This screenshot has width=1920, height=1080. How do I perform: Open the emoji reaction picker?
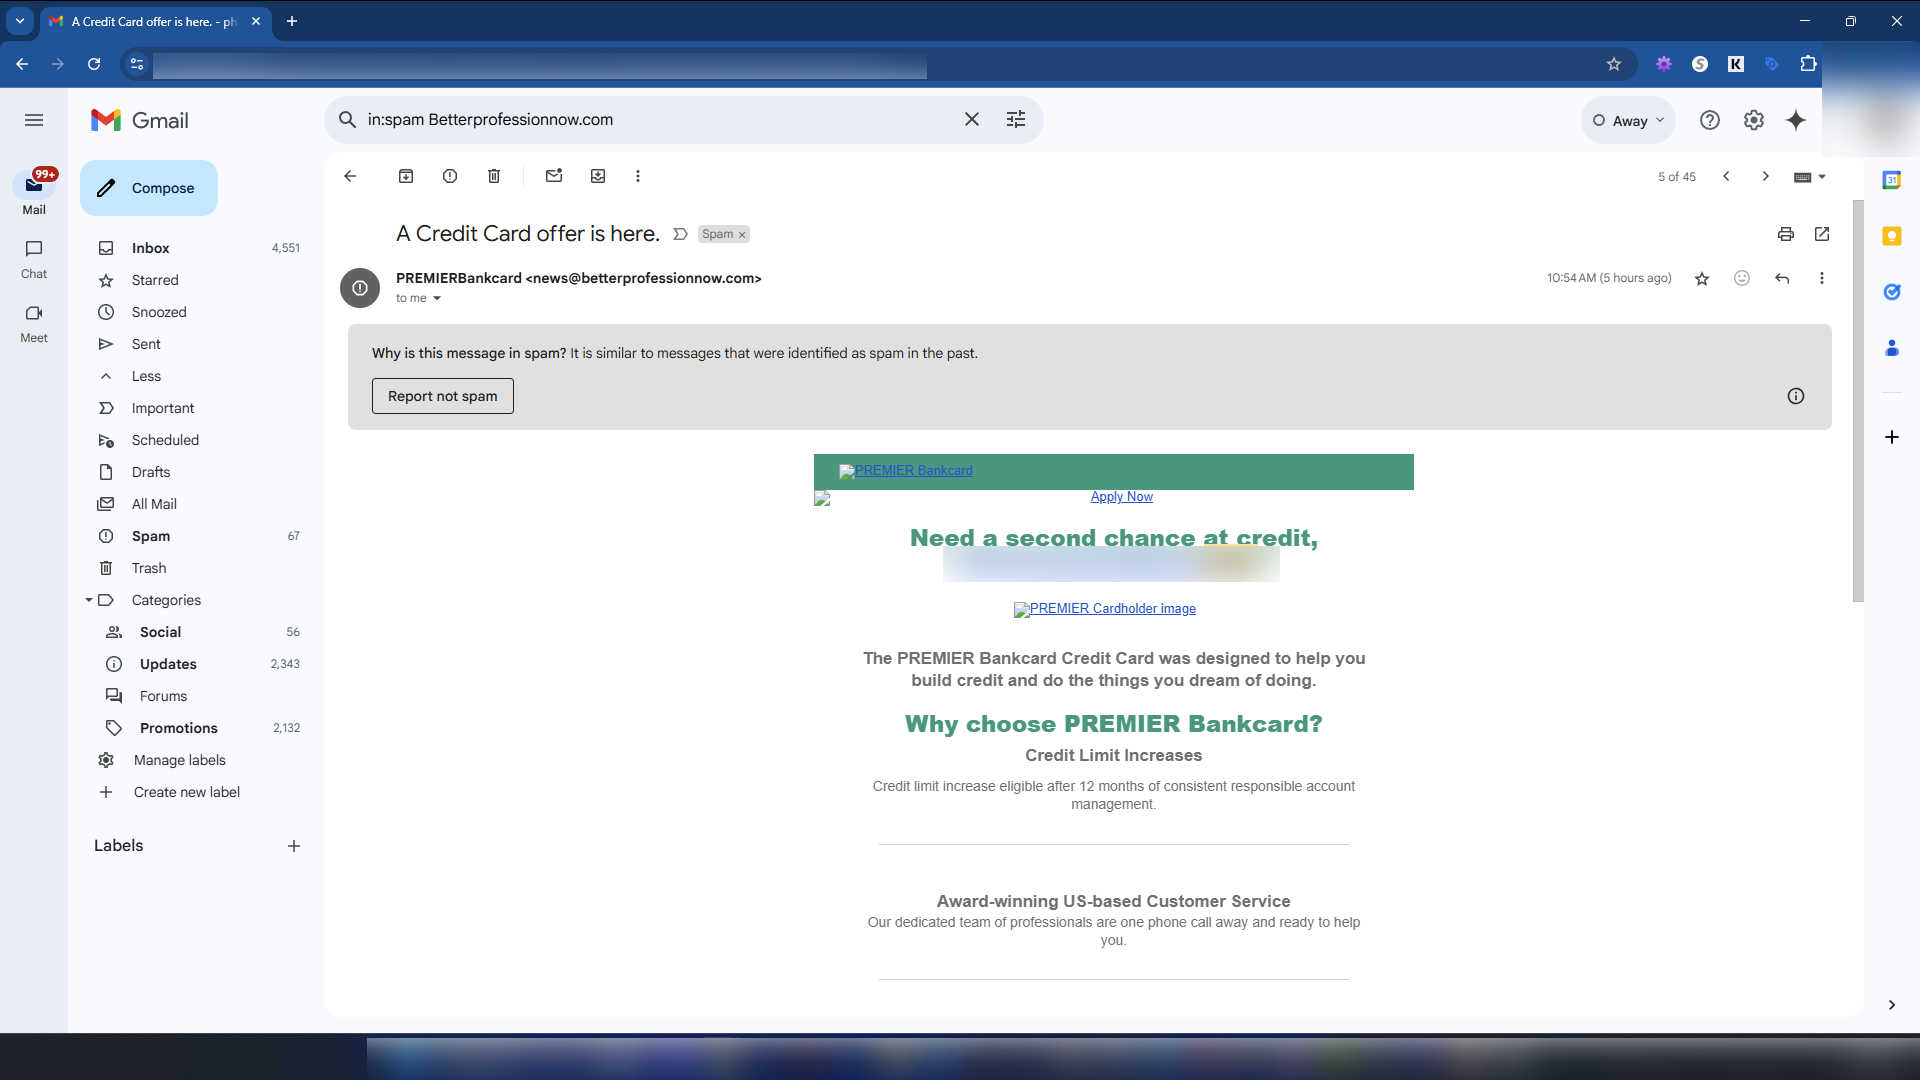(x=1742, y=278)
